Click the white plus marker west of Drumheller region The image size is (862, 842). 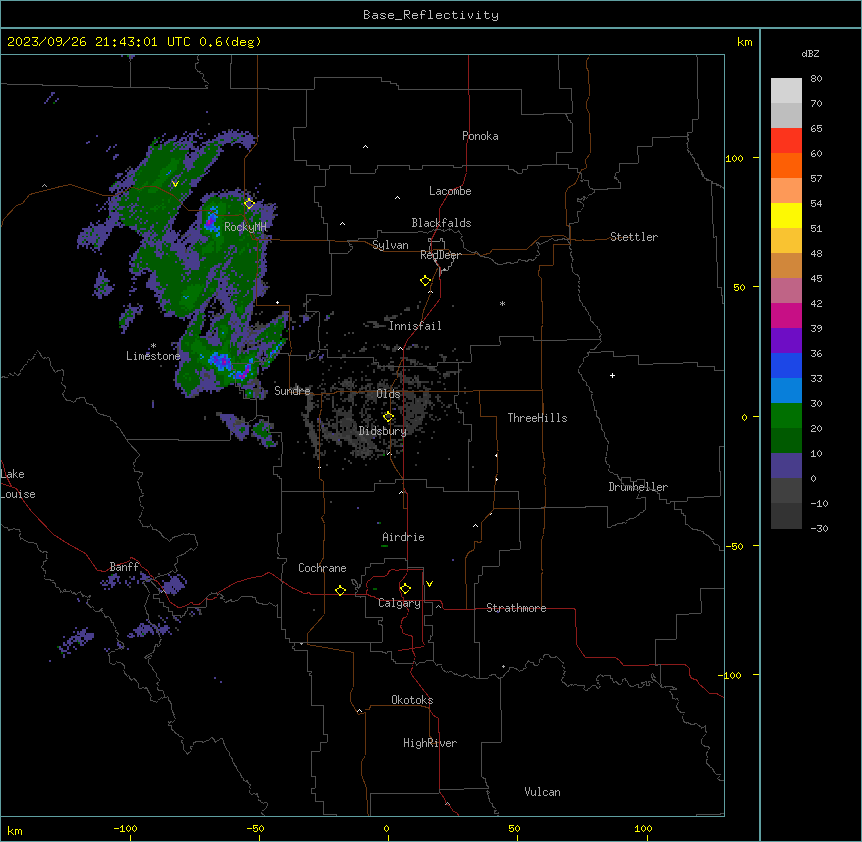(612, 375)
